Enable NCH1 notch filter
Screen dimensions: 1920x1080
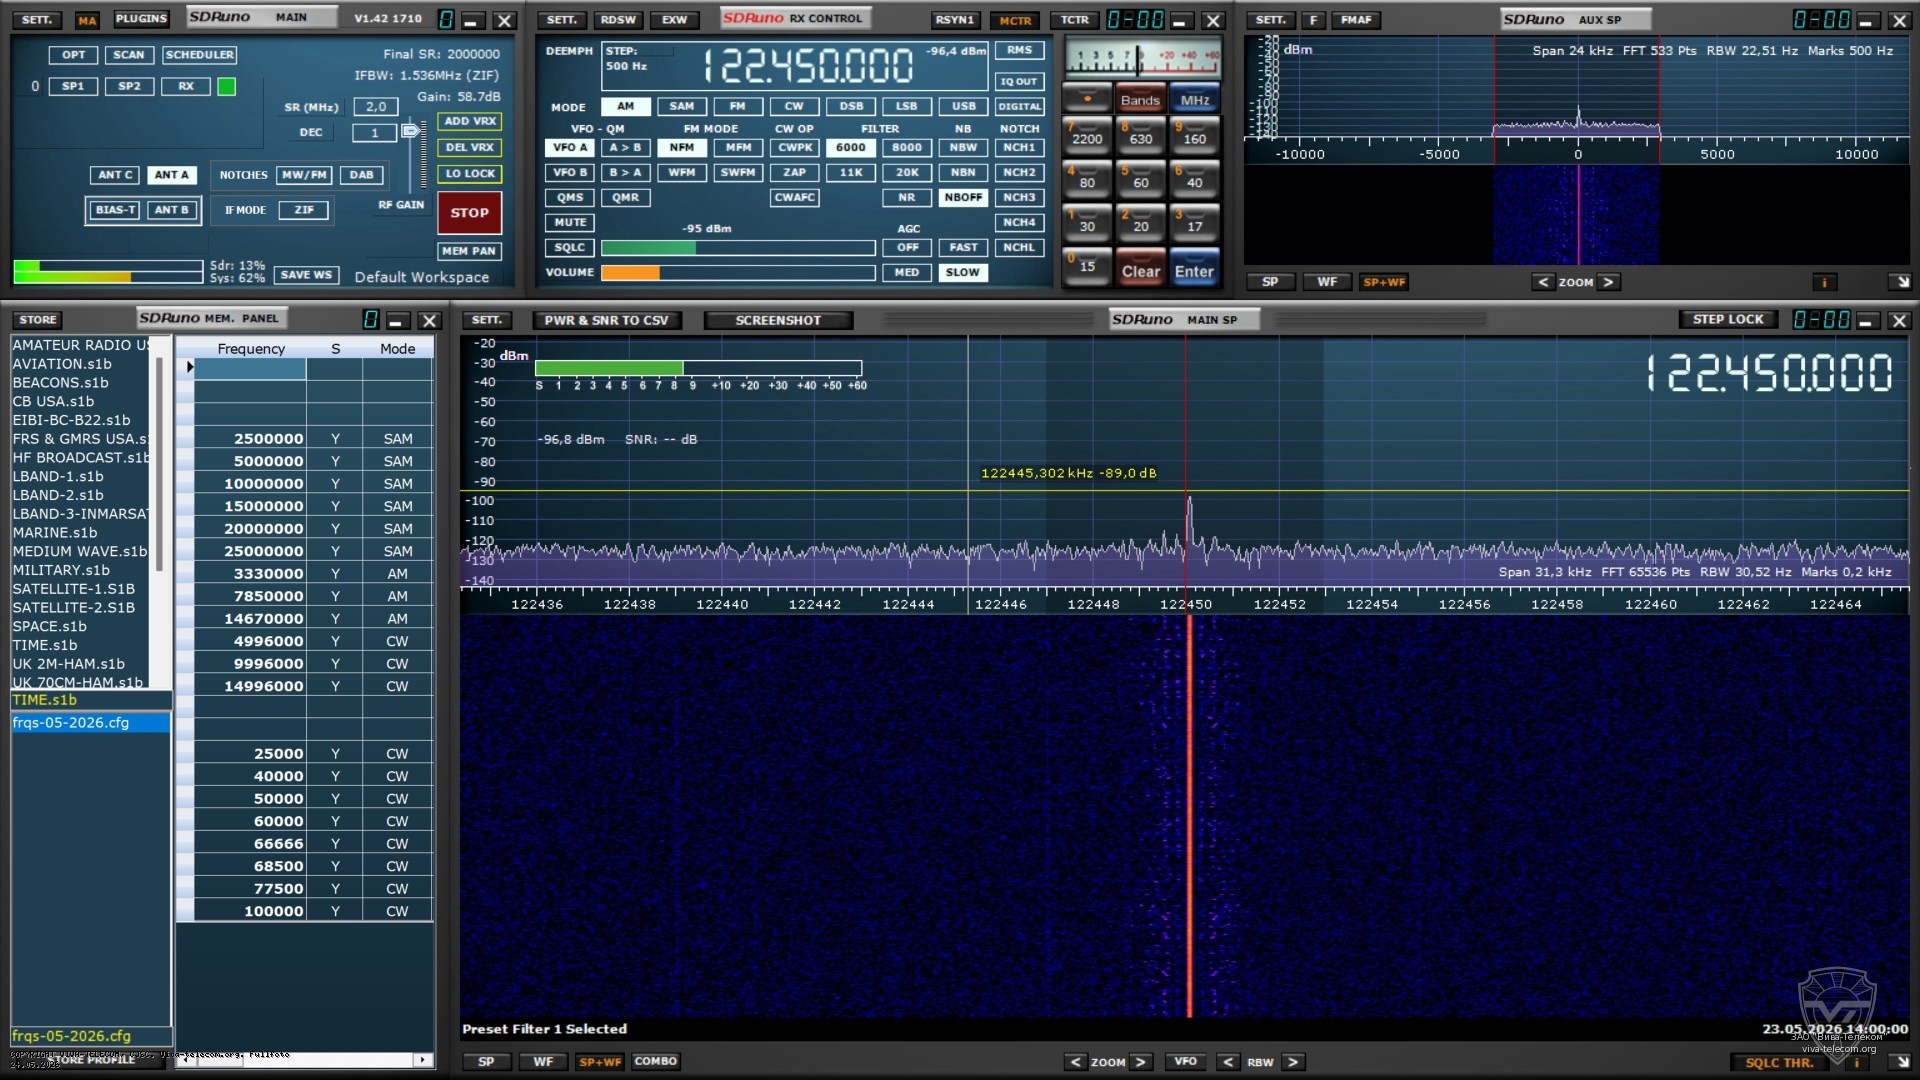pyautogui.click(x=1019, y=147)
